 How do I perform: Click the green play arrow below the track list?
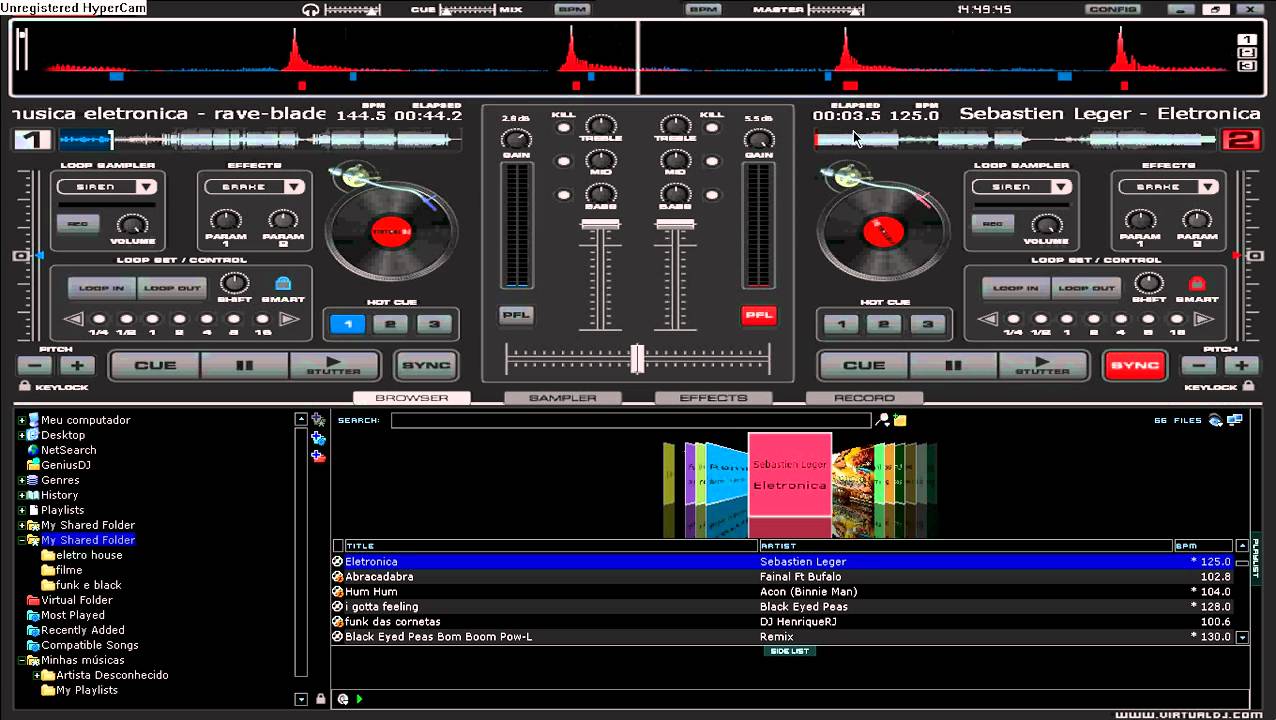pos(359,699)
